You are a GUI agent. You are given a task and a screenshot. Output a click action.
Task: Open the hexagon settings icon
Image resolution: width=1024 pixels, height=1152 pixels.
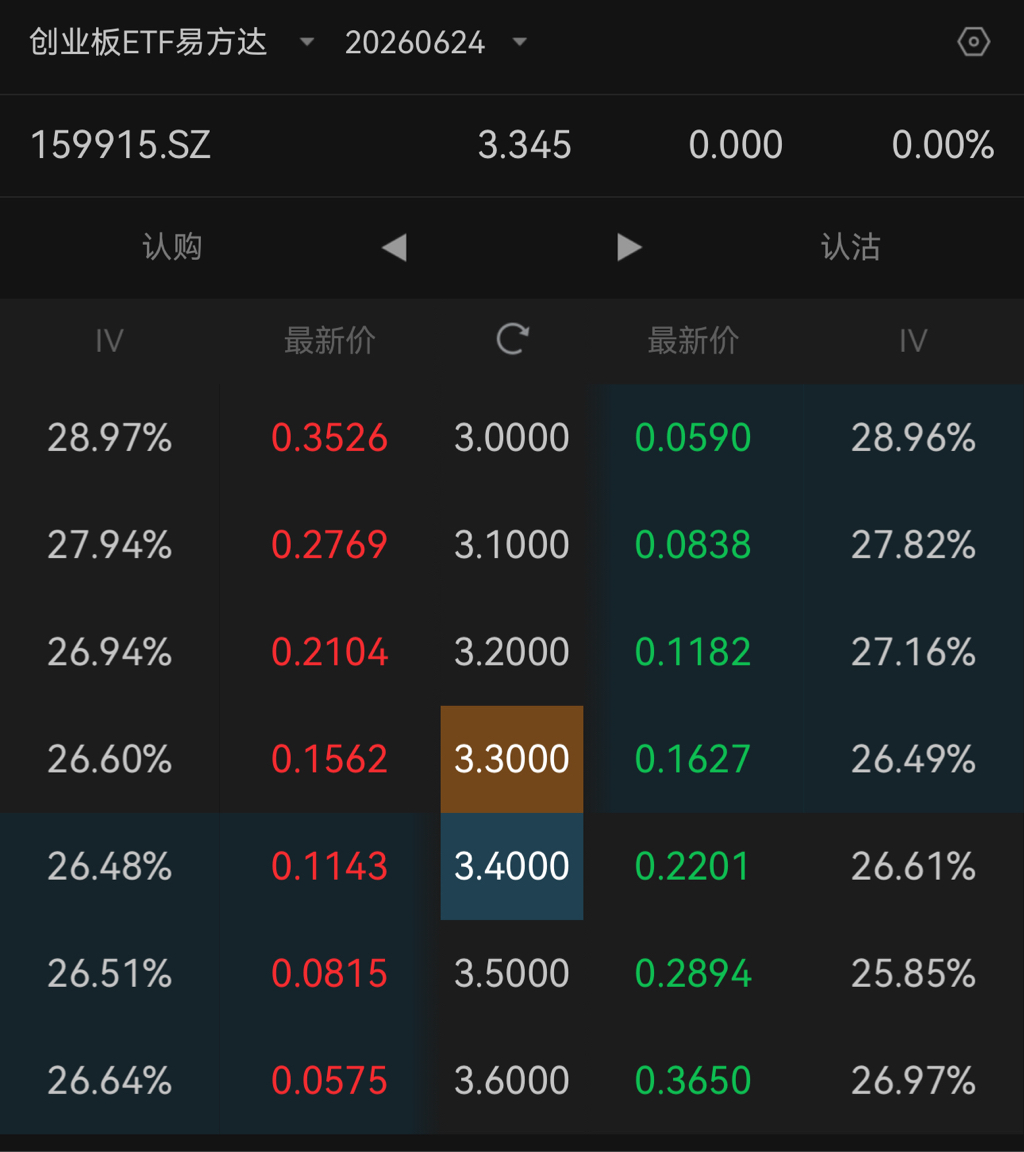point(973,42)
